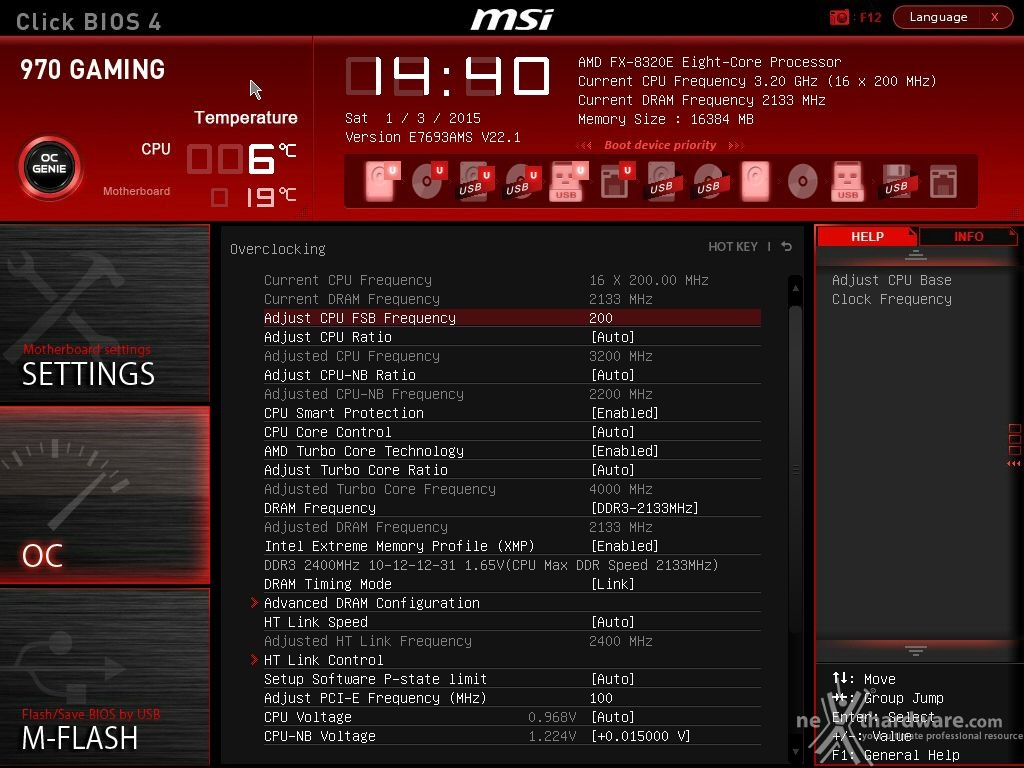Select the Adjust CPU FSB Frequency row label
The width and height of the screenshot is (1024, 768).
[x=360, y=318]
